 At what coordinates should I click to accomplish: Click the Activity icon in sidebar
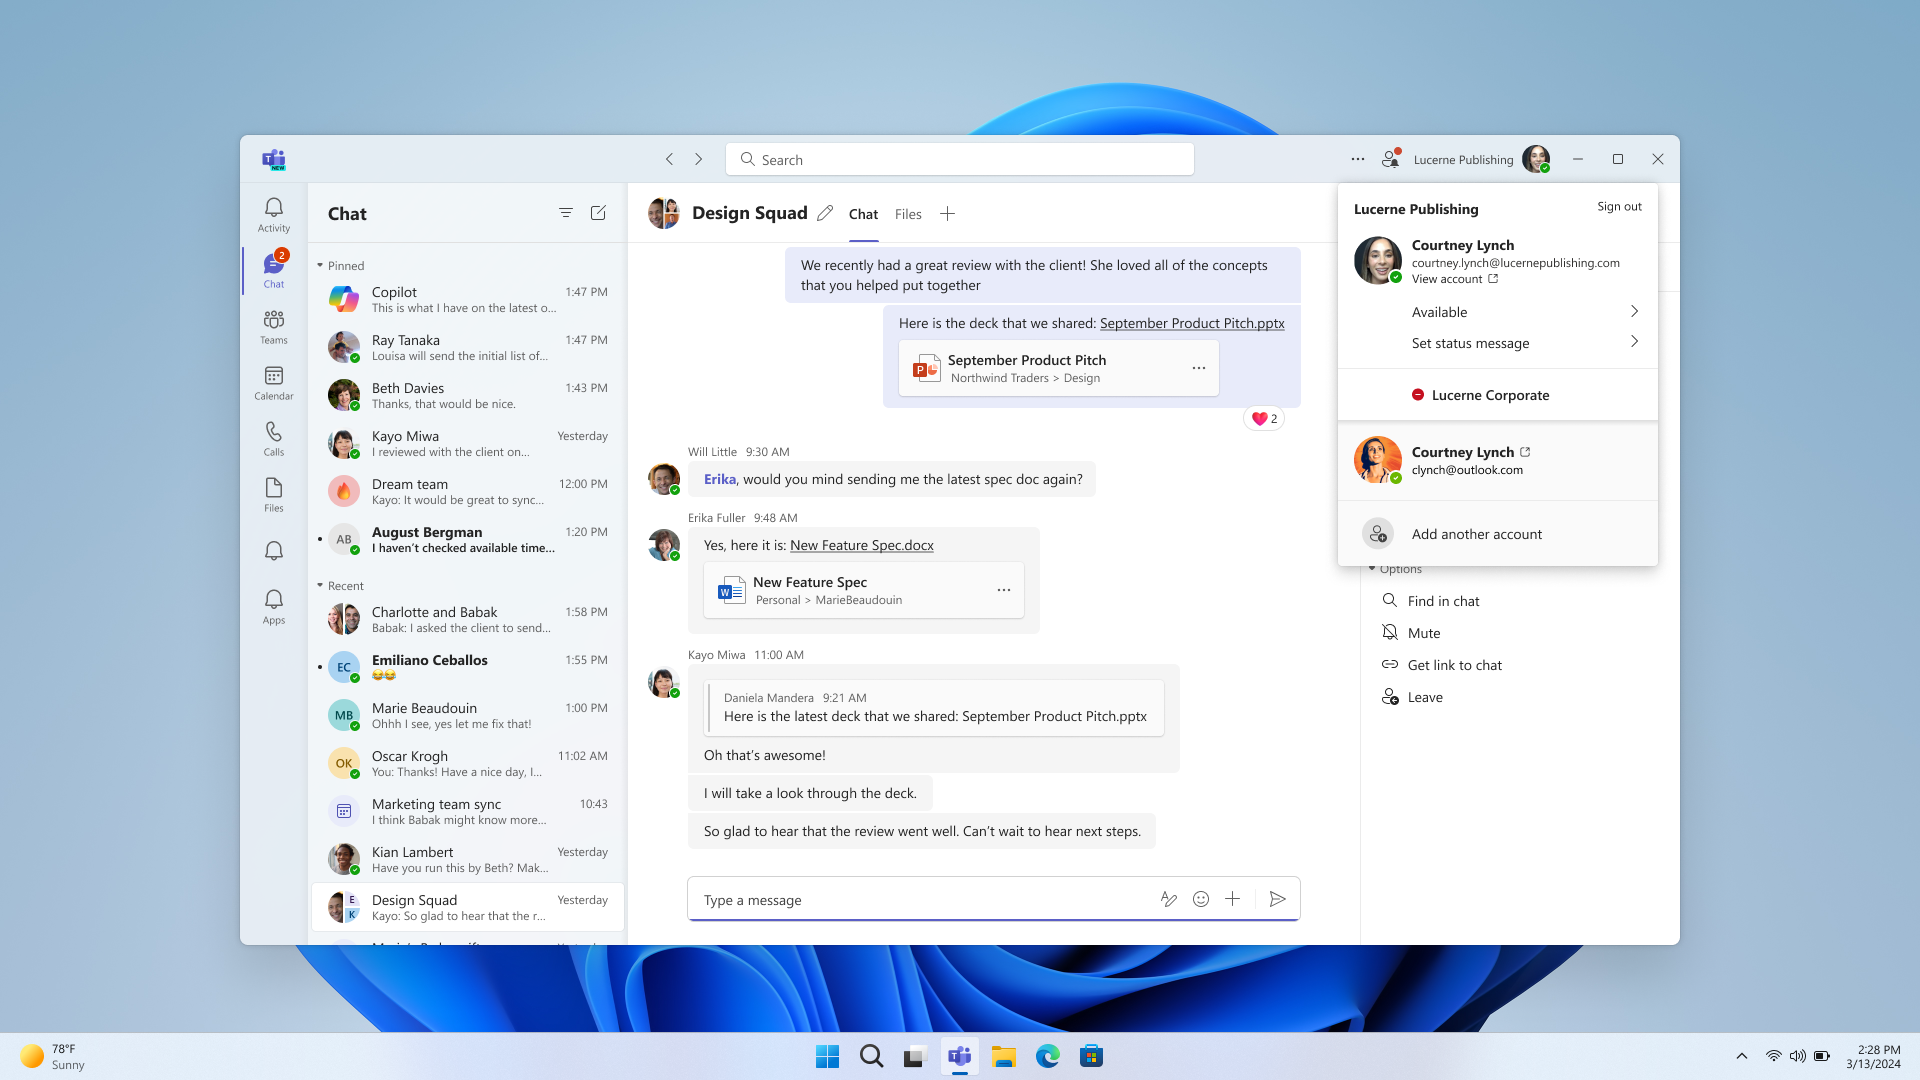(273, 214)
